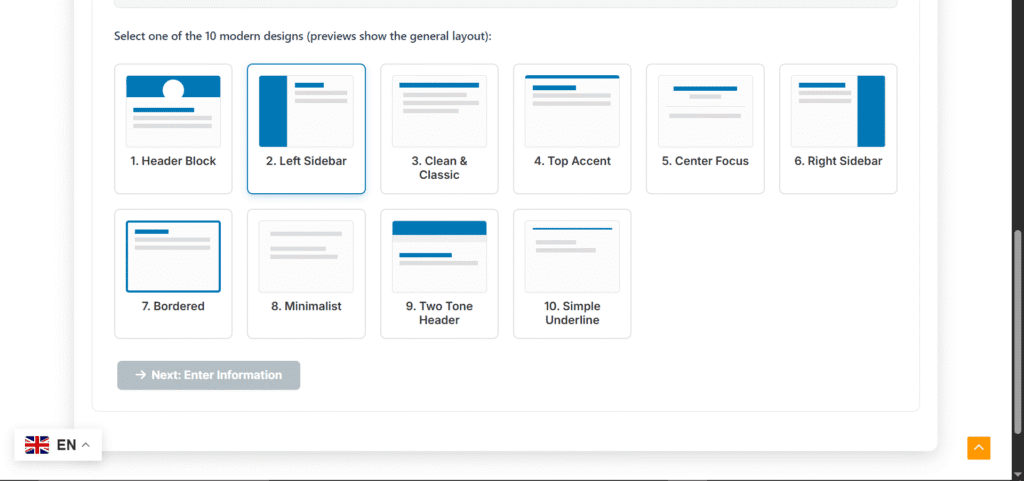
Task: Click the "5. Center Focus" label text
Action: pos(705,161)
